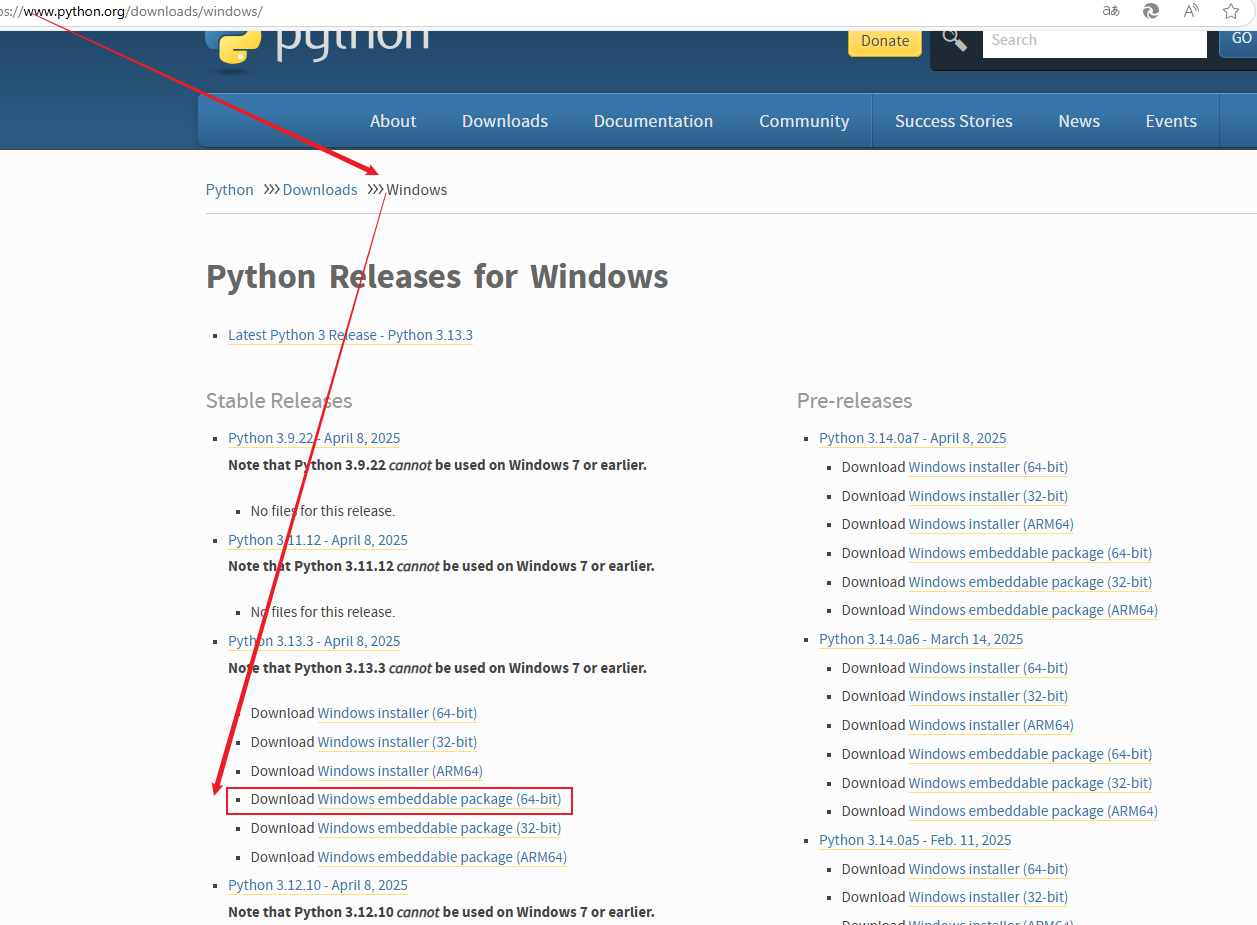Focus the Search input field
The width and height of the screenshot is (1257, 925).
pos(1095,41)
